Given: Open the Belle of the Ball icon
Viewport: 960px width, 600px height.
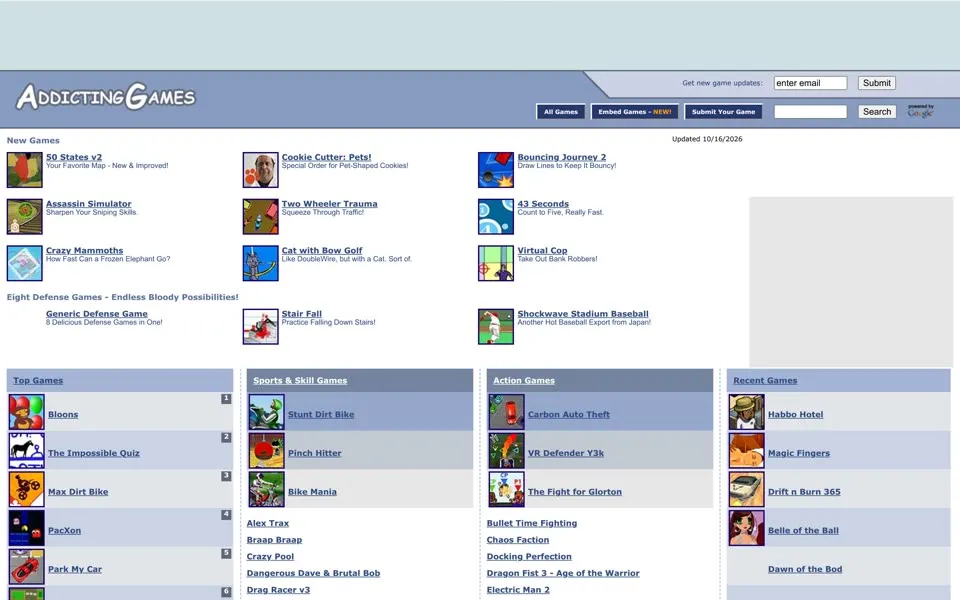Looking at the screenshot, I should 746,528.
